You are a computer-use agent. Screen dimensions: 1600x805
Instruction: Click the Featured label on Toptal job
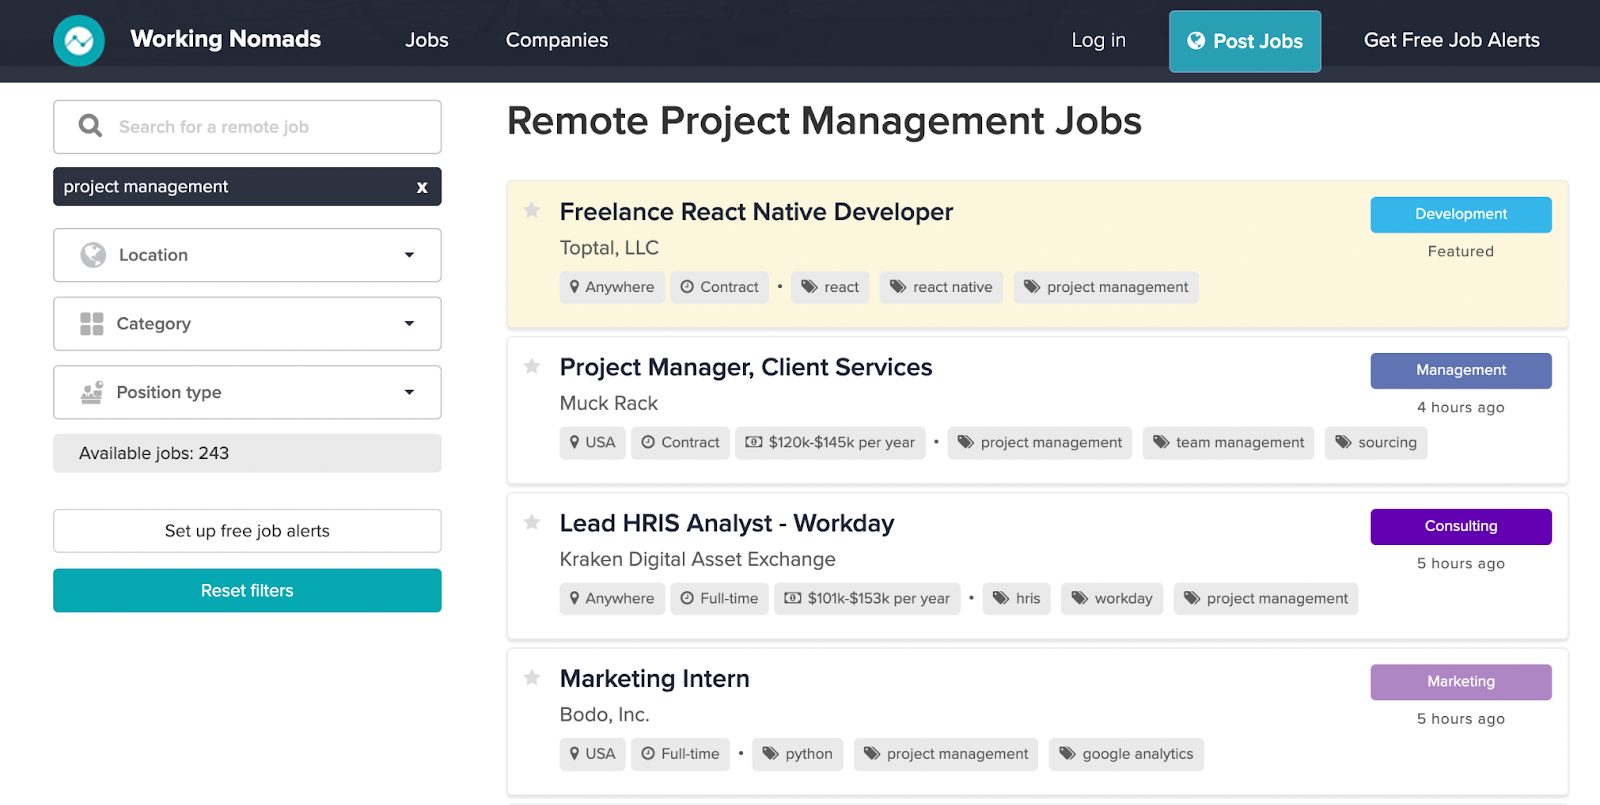[1461, 252]
